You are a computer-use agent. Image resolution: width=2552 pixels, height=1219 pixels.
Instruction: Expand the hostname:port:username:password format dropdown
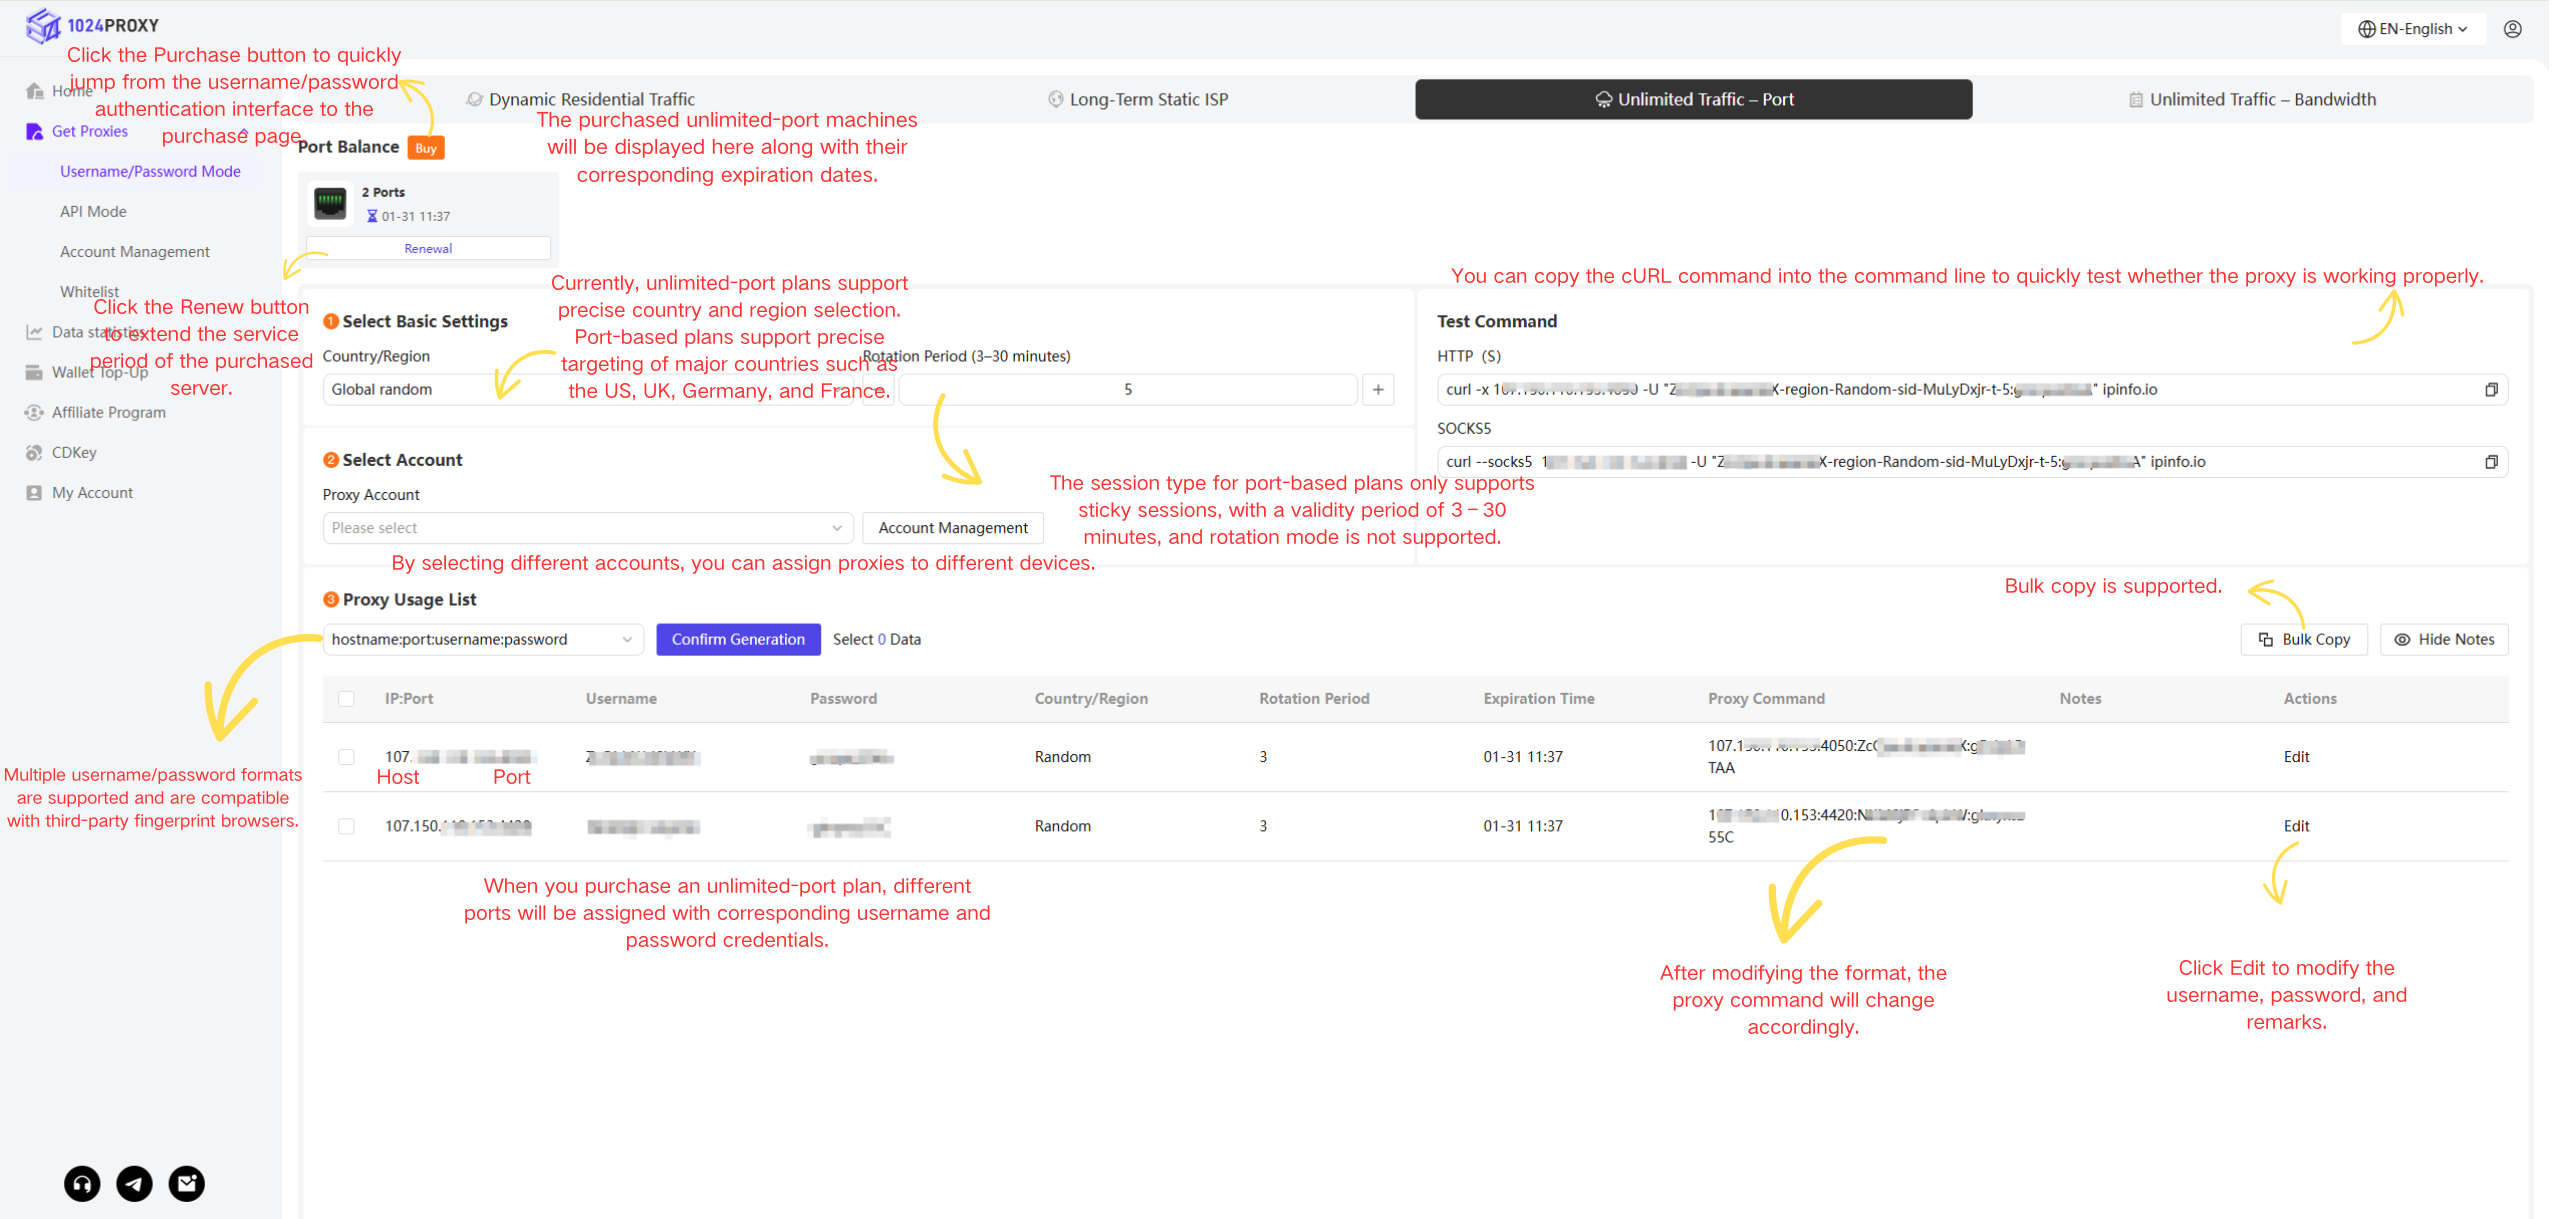[482, 640]
